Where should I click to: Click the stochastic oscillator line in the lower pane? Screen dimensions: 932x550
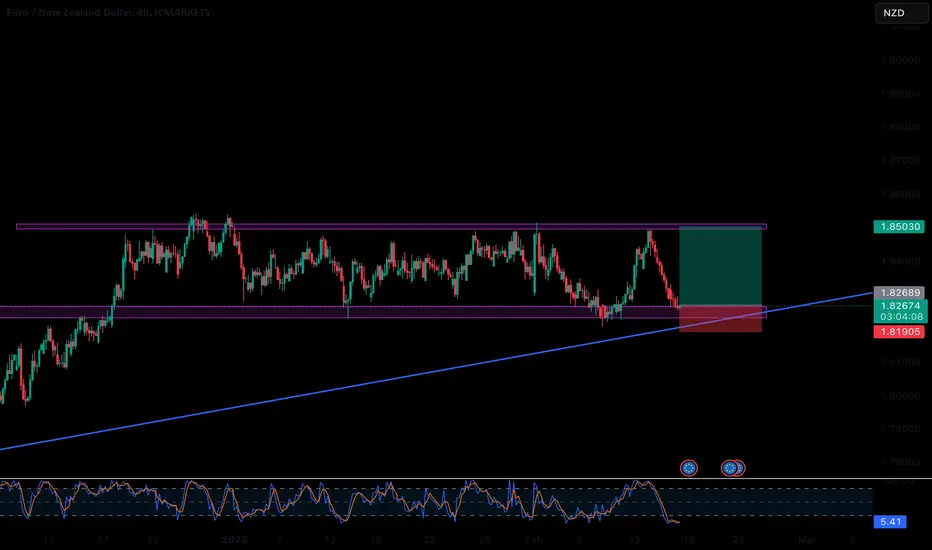pyautogui.click(x=339, y=502)
